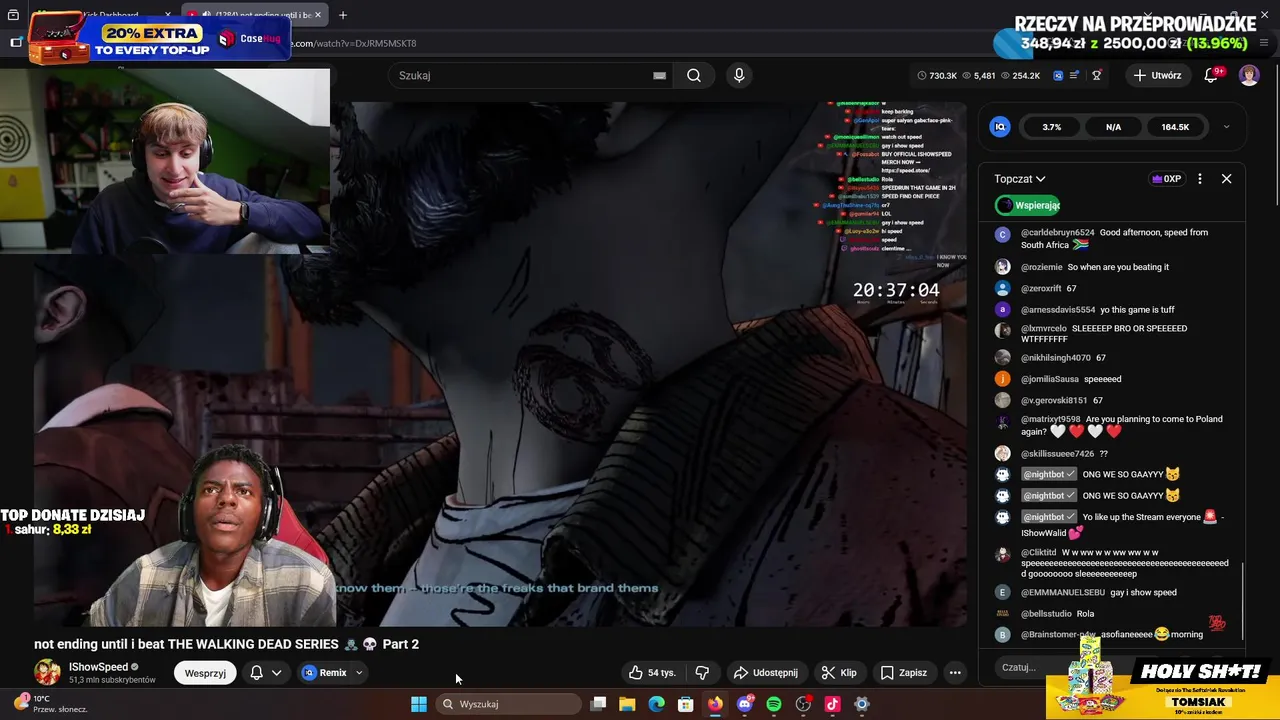Image resolution: width=1280 pixels, height=720 pixels.
Task: Open the account avatar menu
Action: pos(1249,75)
